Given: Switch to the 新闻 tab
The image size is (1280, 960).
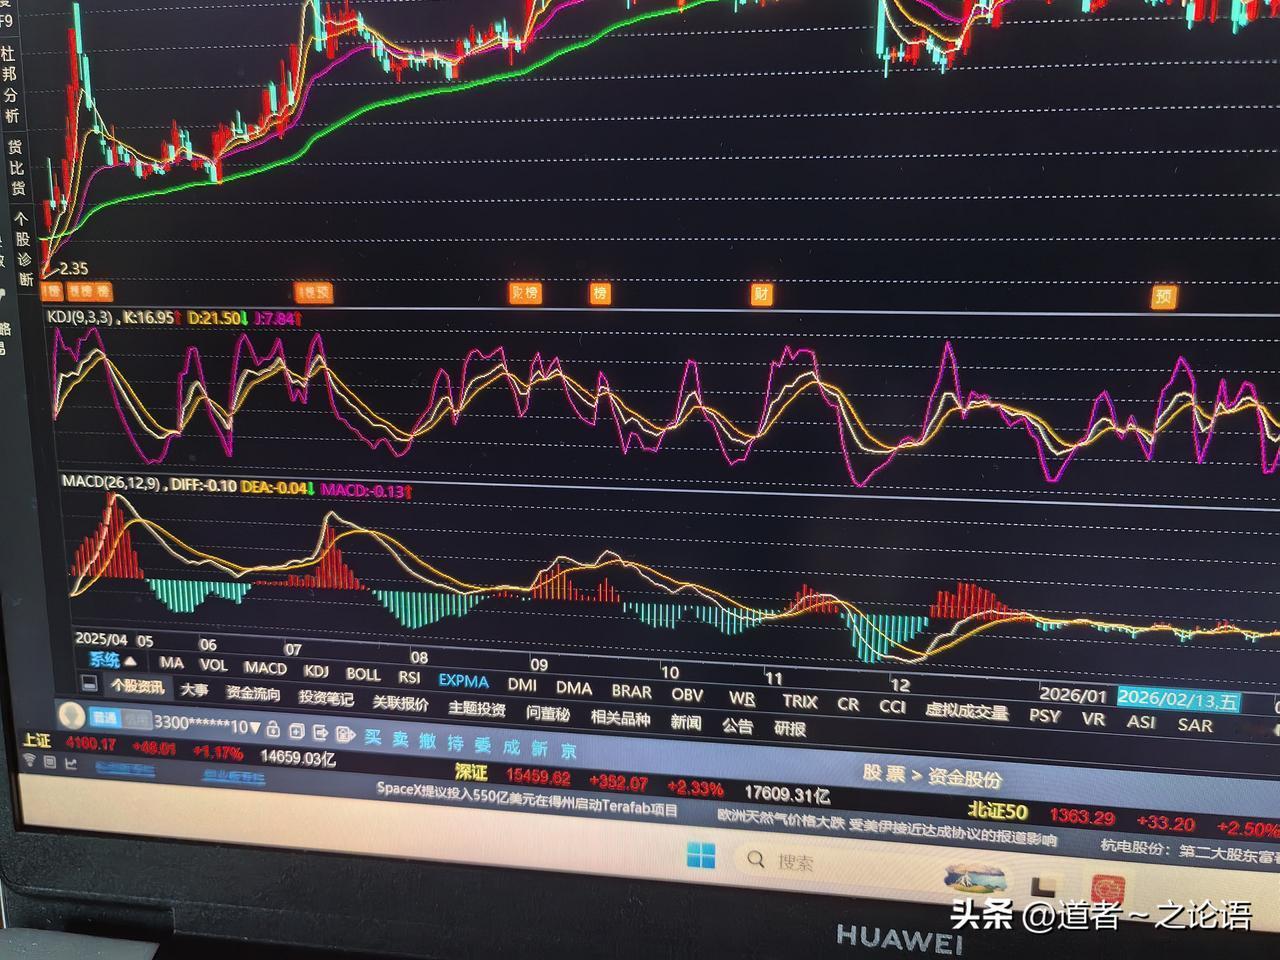Looking at the screenshot, I should pos(685,721).
